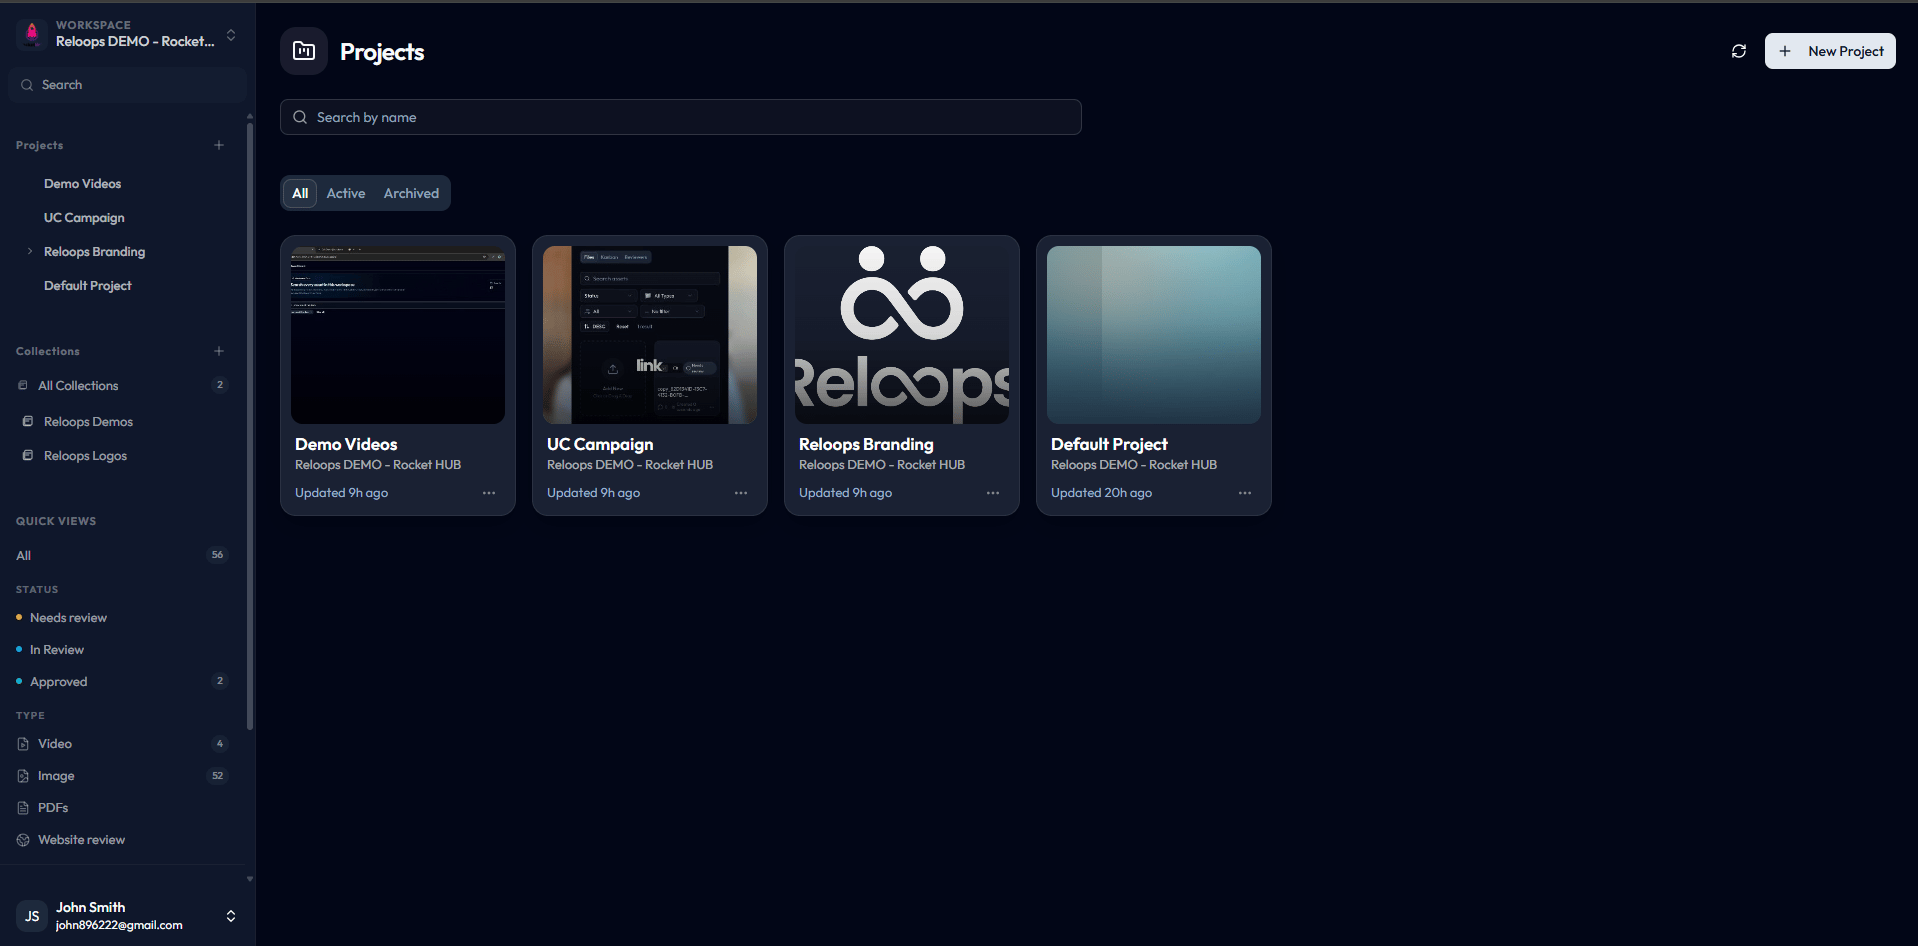
Task: Open Demo Videos in sidebar project list
Action: (x=82, y=184)
